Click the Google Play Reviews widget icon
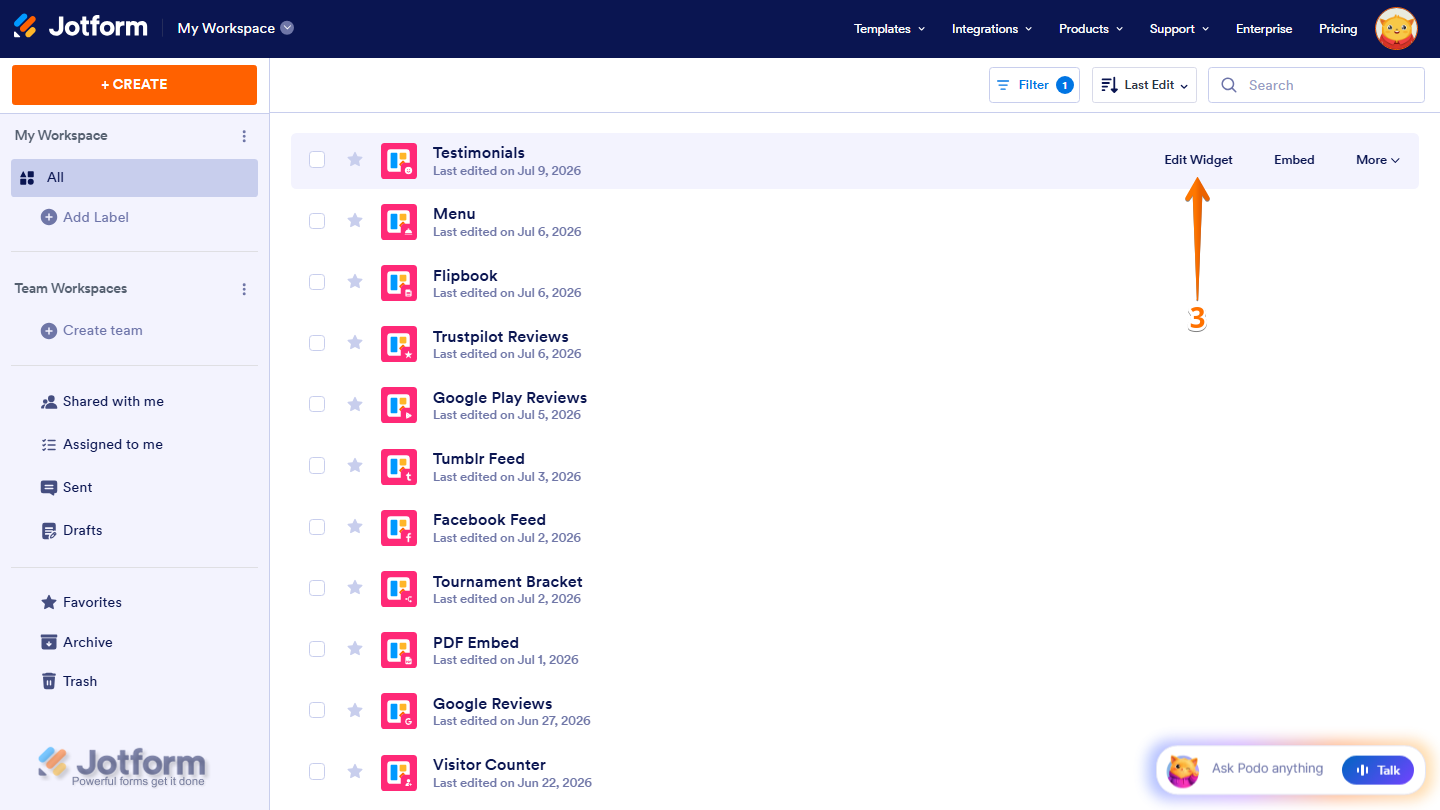1440x810 pixels. point(399,405)
